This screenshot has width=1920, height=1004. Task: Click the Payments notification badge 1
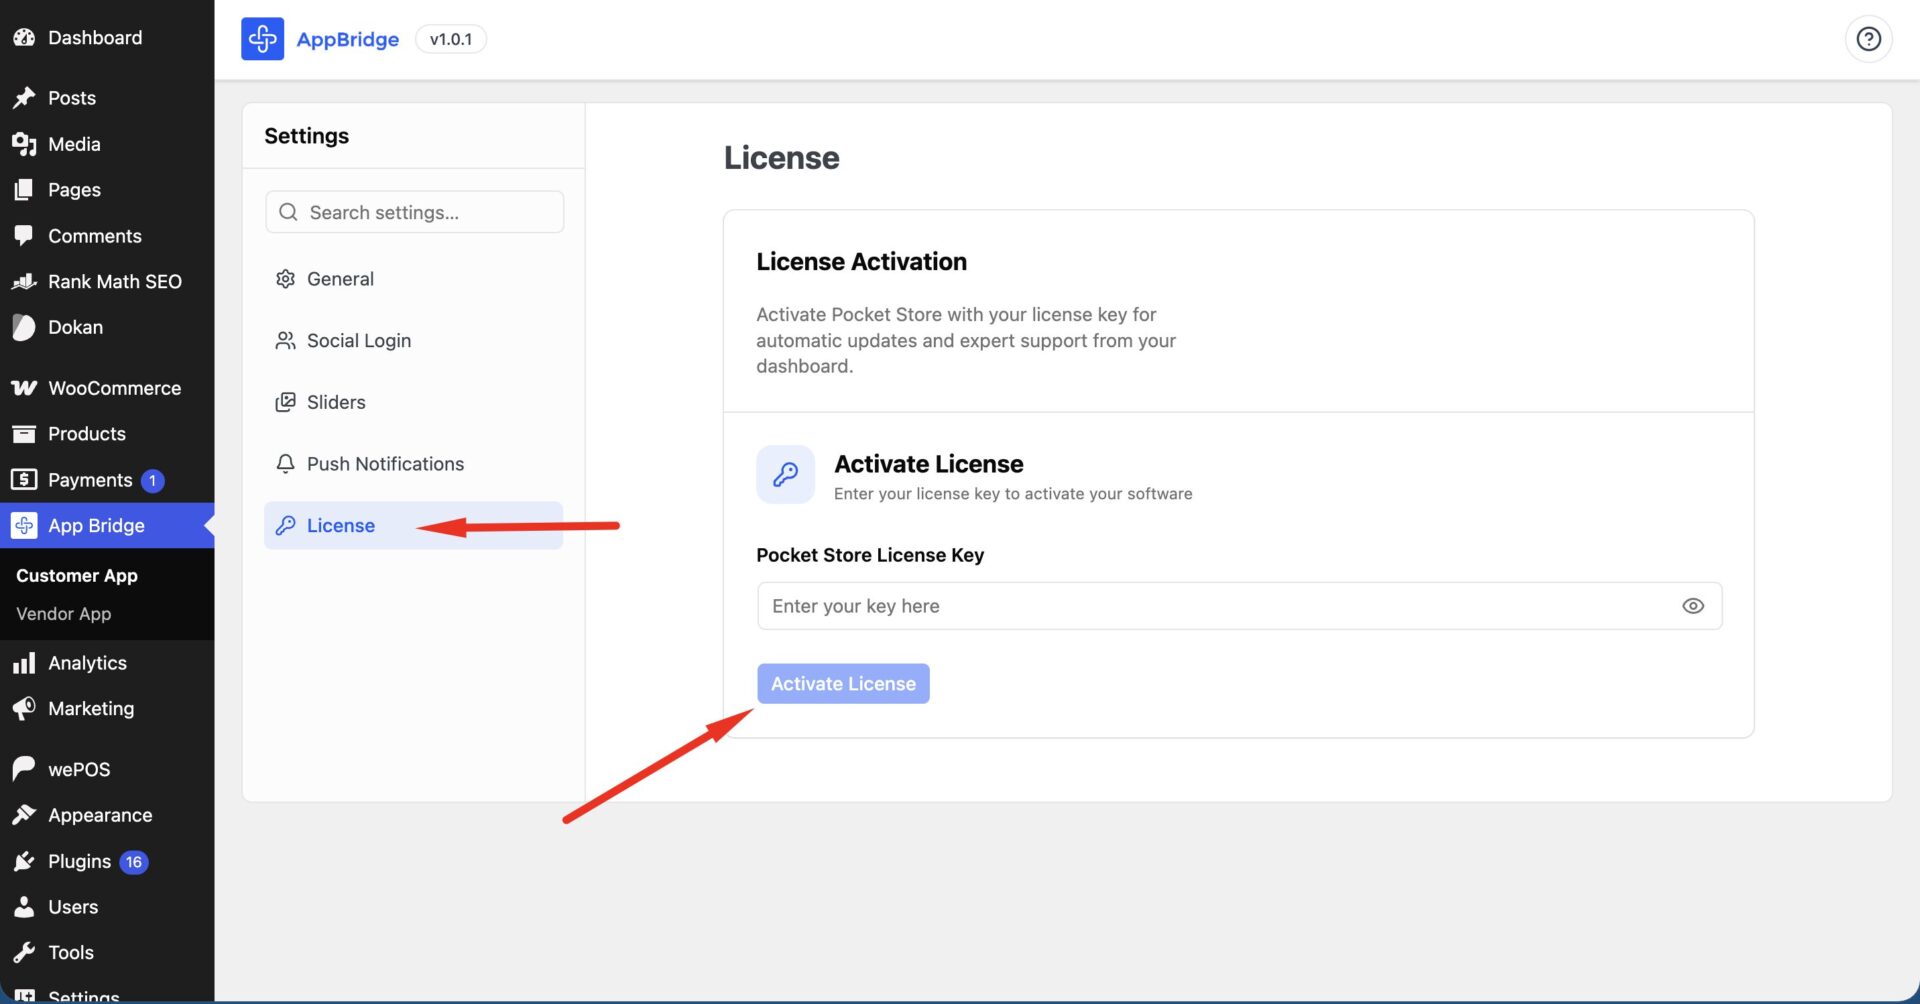click(152, 481)
